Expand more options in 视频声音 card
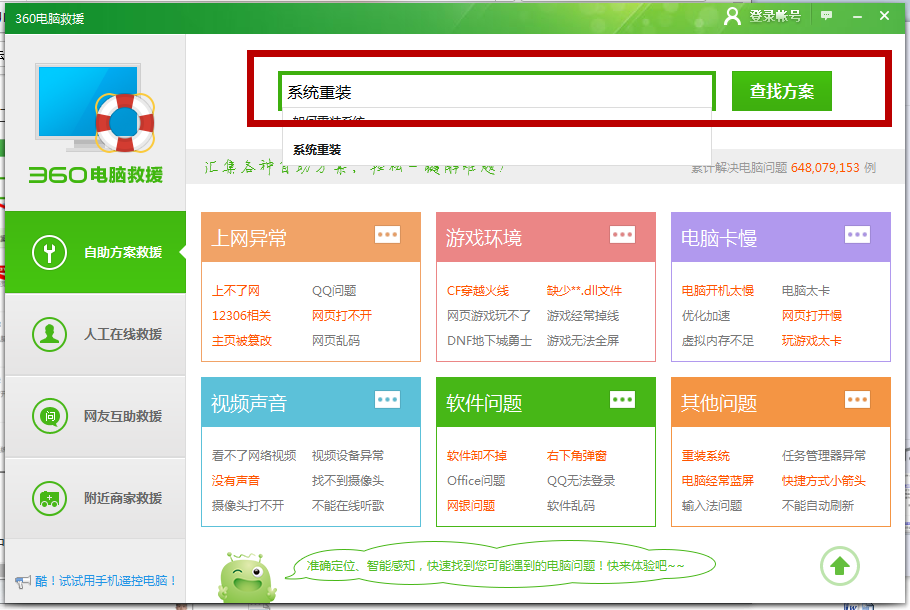 388,400
